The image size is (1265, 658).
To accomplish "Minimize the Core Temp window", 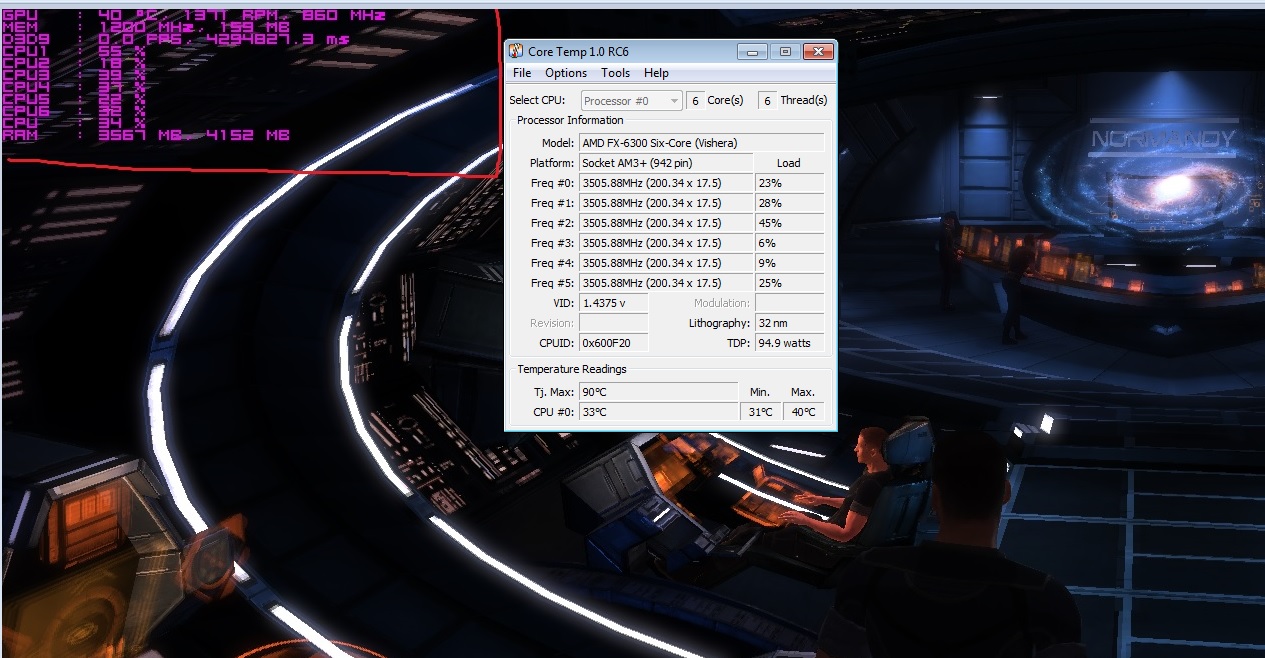I will click(x=753, y=51).
